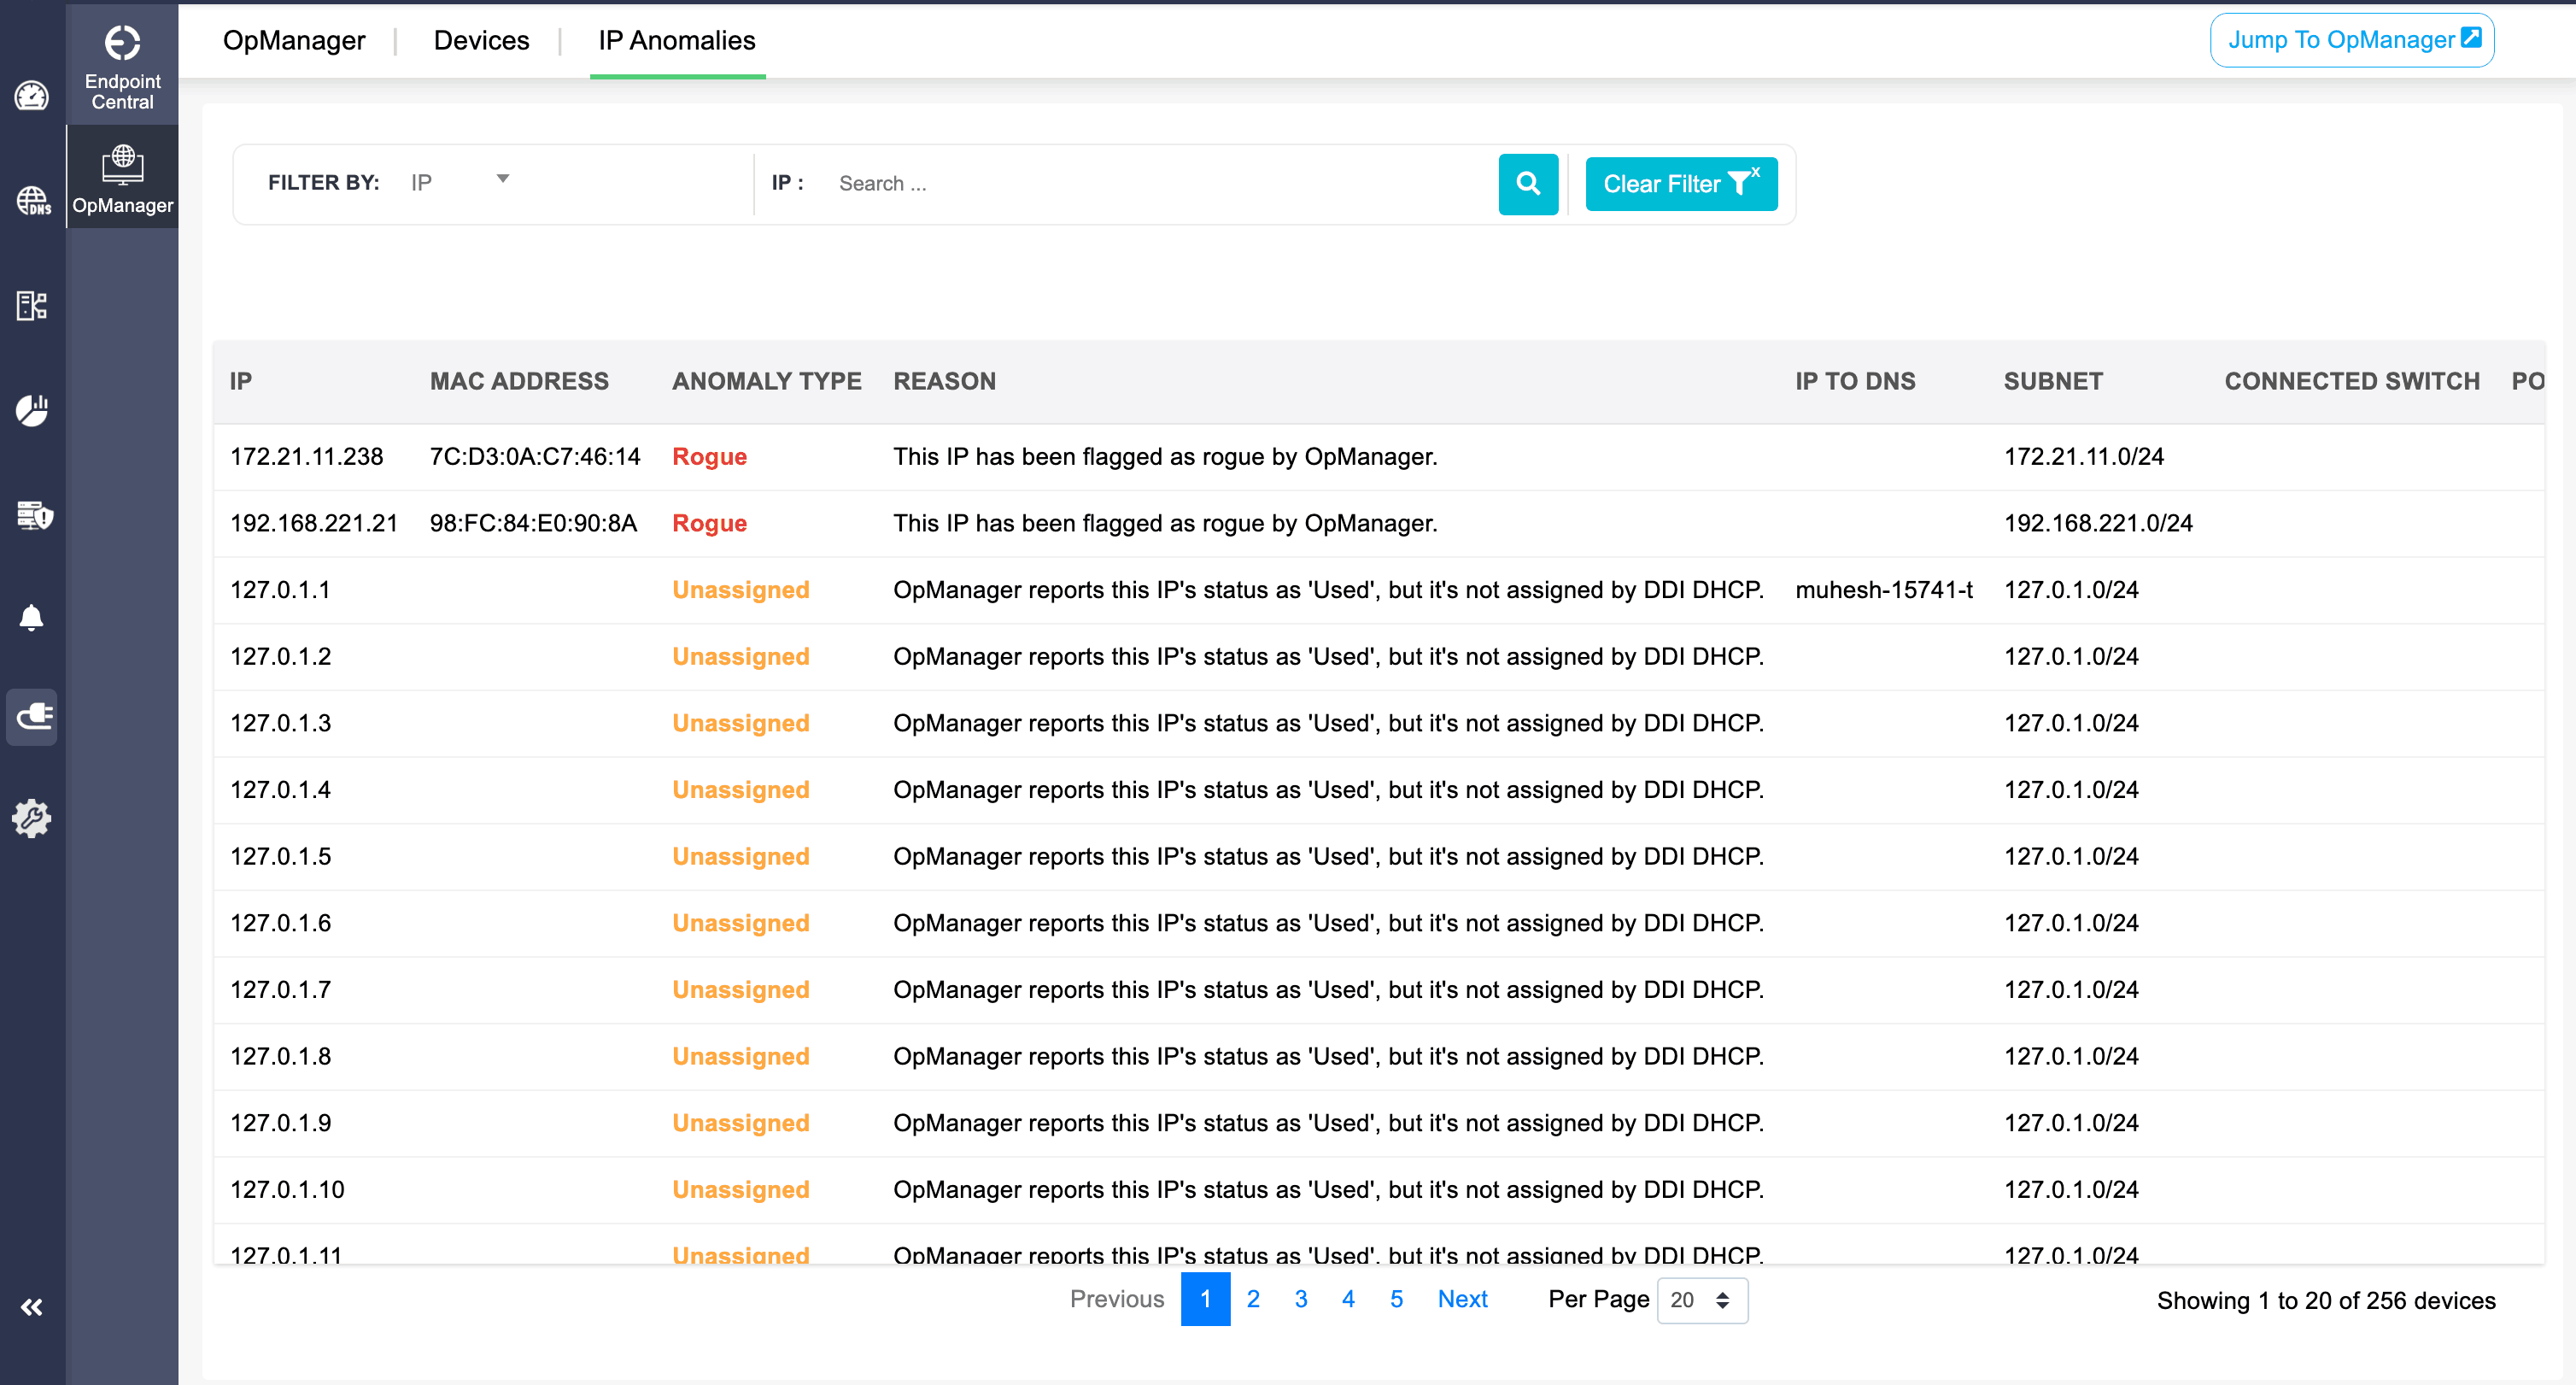
Task: Open settings via the wrench gear icon
Action: click(31, 818)
